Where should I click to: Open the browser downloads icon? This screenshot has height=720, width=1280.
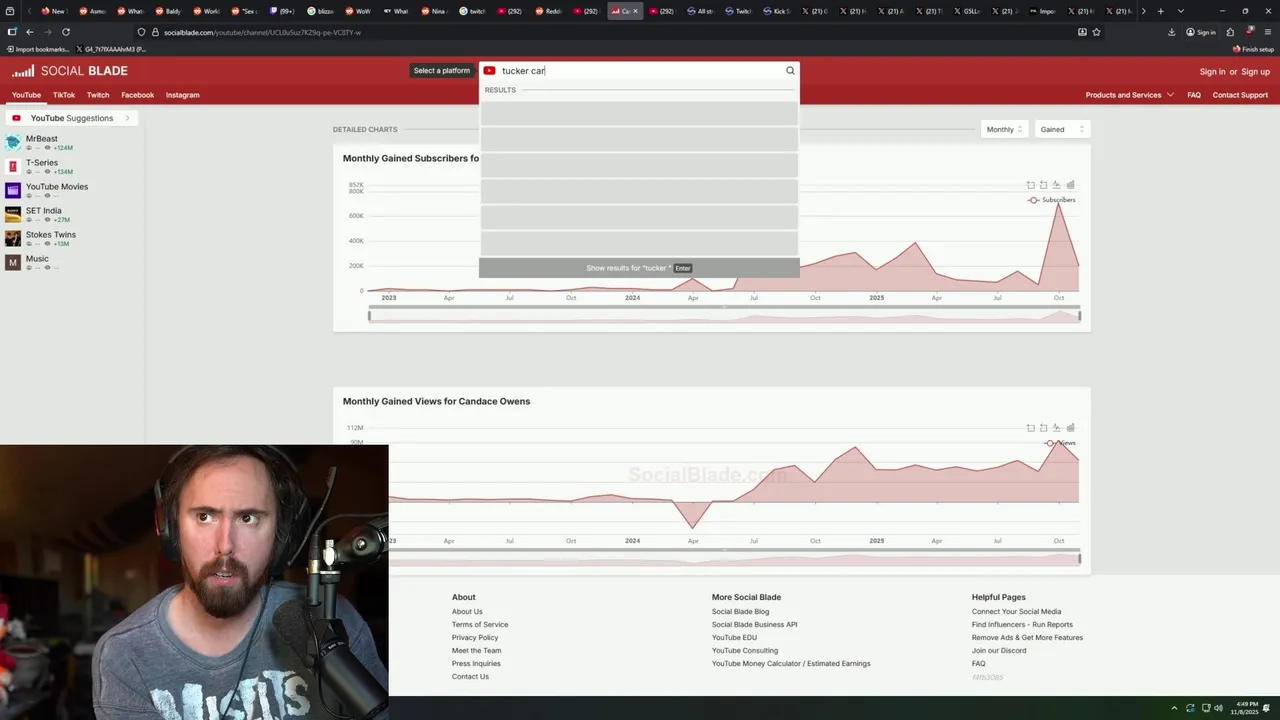coord(1172,32)
